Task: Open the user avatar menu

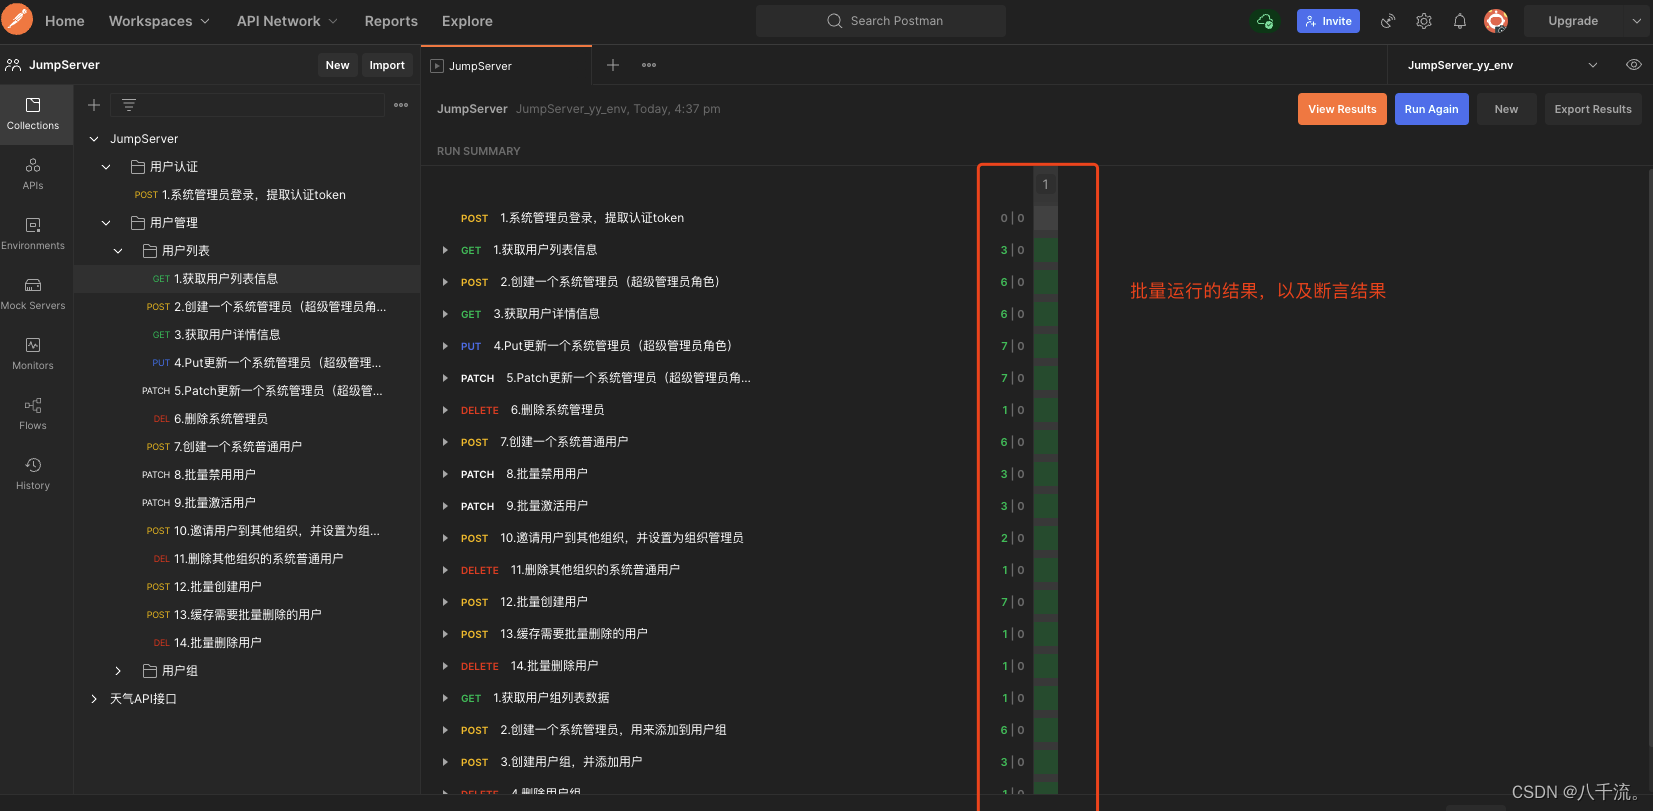Action: [x=1496, y=21]
